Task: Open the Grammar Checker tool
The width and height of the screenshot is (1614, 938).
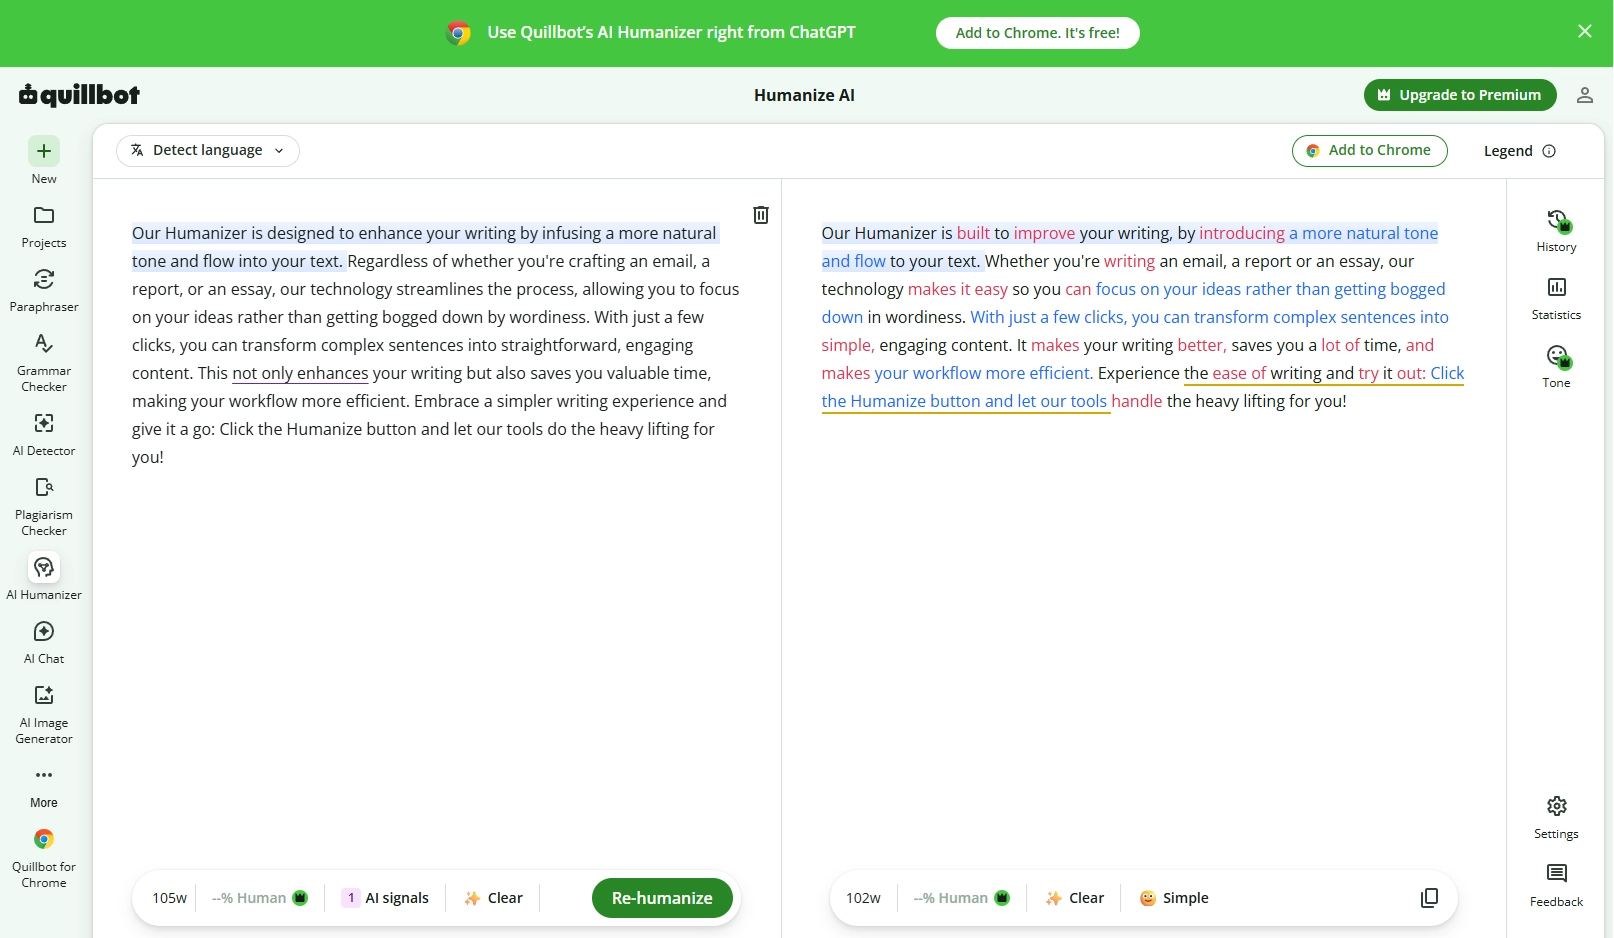Action: coord(44,362)
